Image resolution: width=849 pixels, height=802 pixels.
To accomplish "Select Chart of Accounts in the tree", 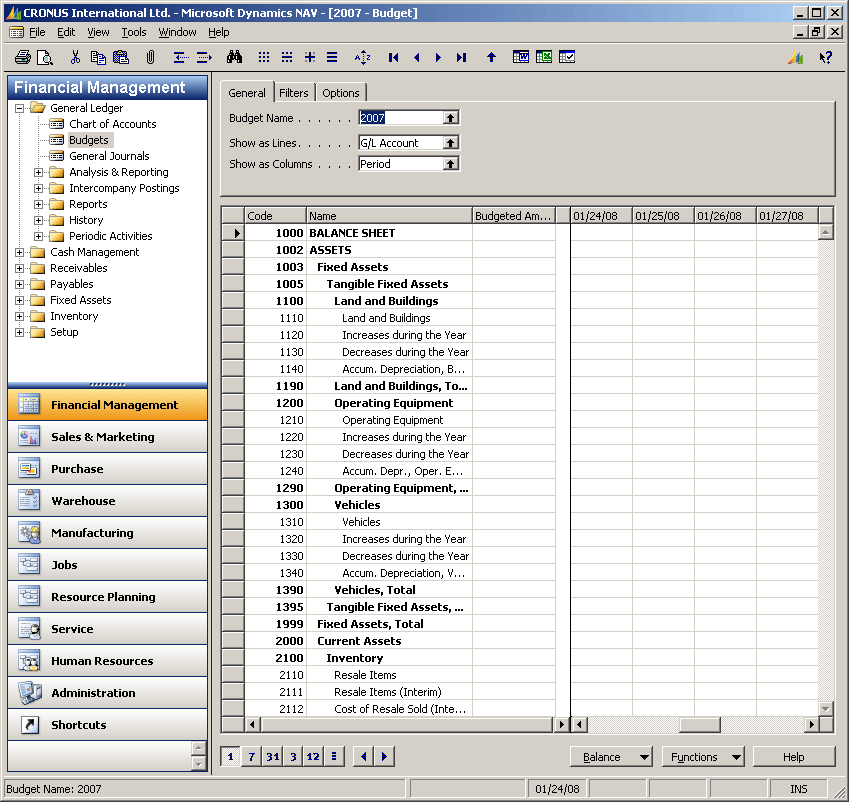I will 113,124.
